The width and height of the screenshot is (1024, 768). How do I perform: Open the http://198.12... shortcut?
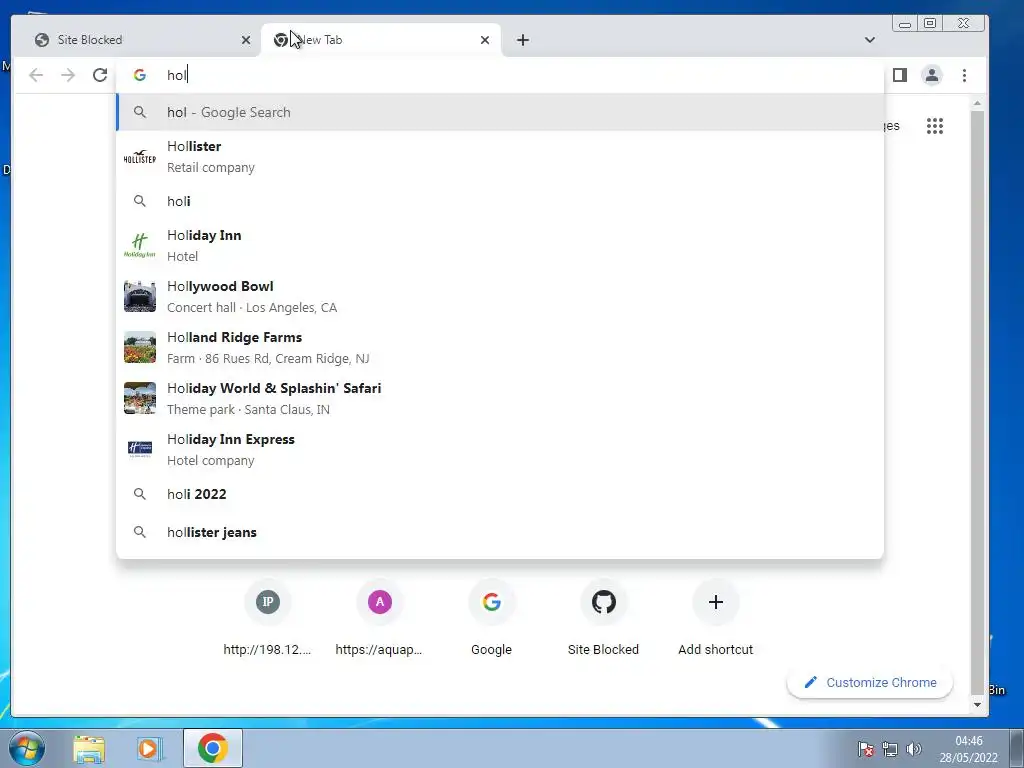(x=267, y=619)
